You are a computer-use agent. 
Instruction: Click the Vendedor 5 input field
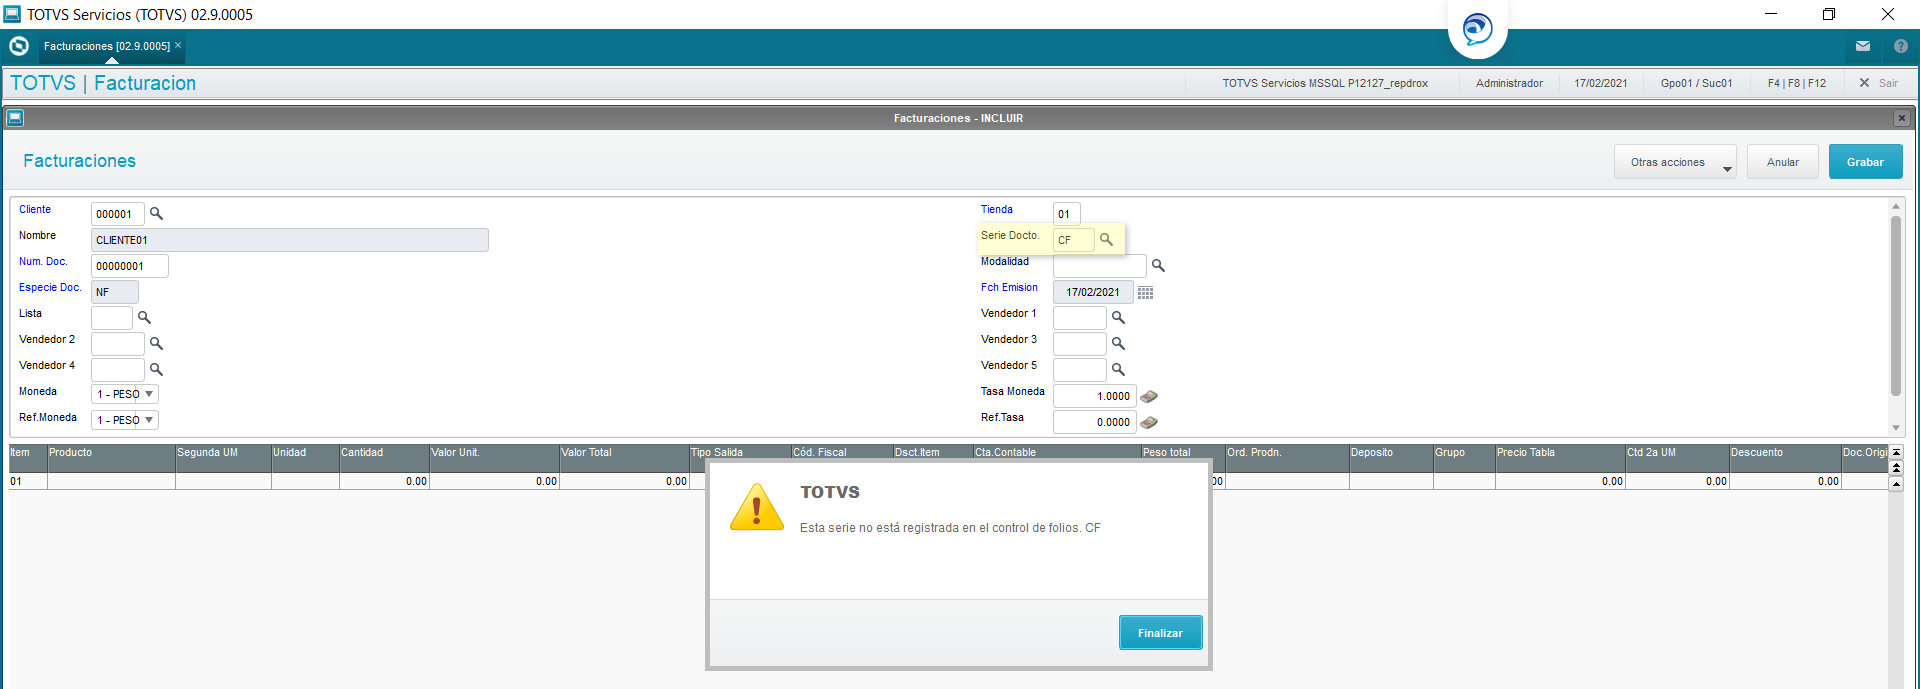coord(1080,370)
